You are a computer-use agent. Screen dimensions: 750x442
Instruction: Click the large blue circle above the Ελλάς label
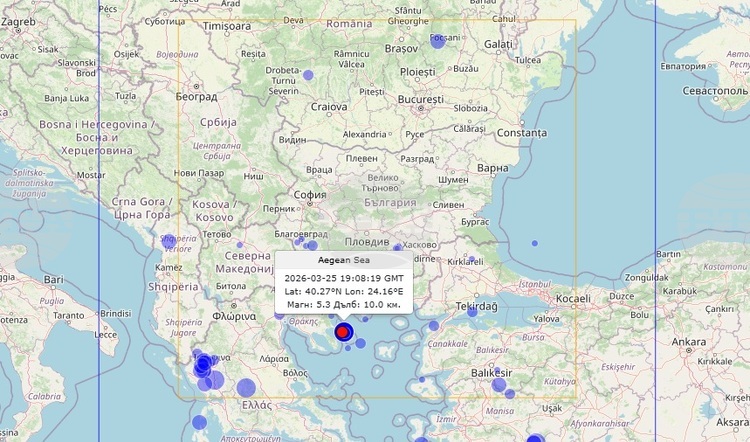coord(246,388)
